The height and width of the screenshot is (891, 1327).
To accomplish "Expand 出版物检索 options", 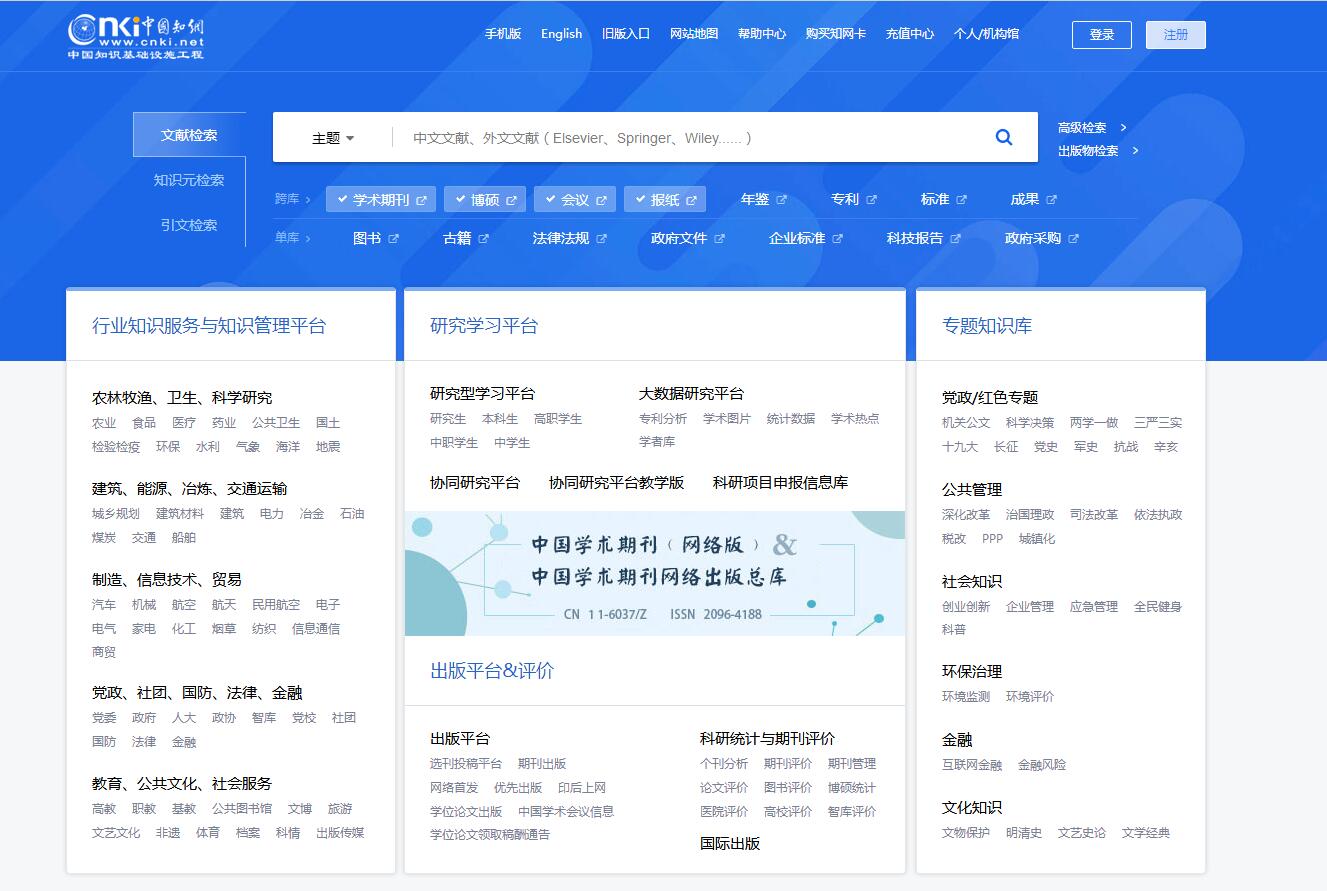I will tap(1090, 151).
